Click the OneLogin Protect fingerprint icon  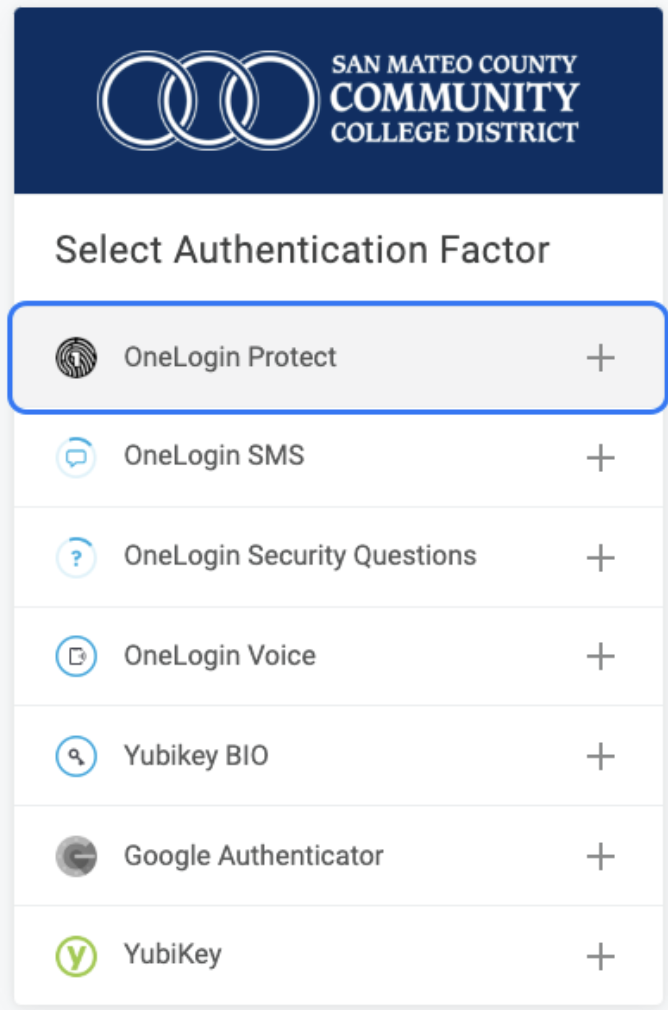click(x=76, y=357)
